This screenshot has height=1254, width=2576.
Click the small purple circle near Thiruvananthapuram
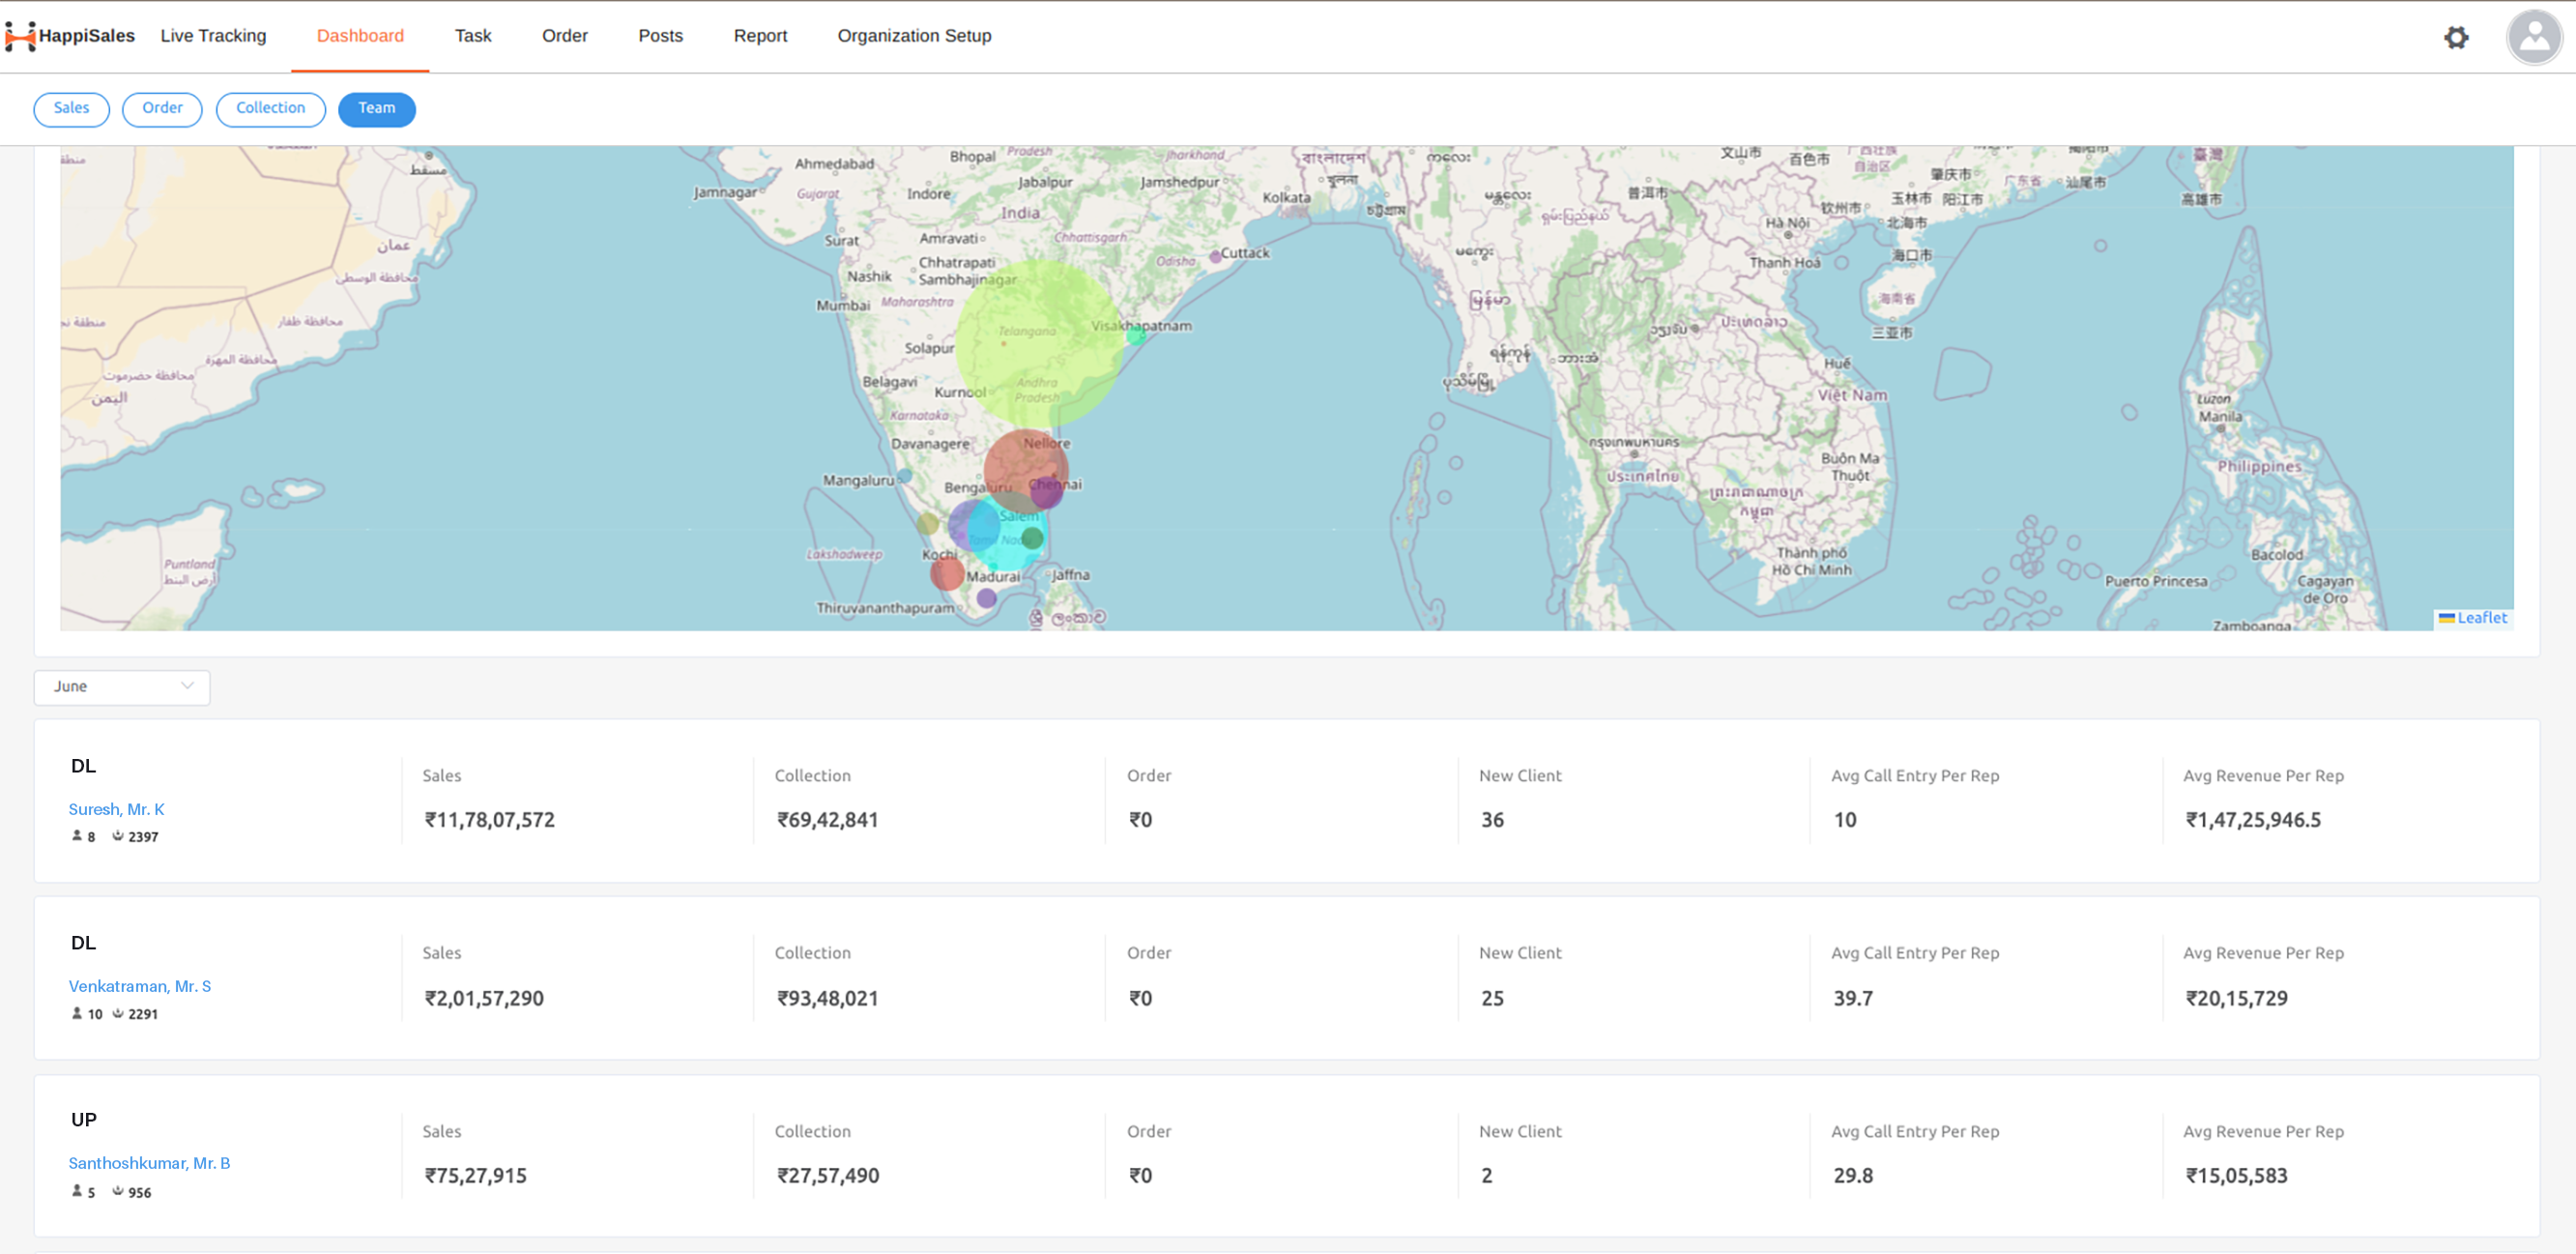987,598
